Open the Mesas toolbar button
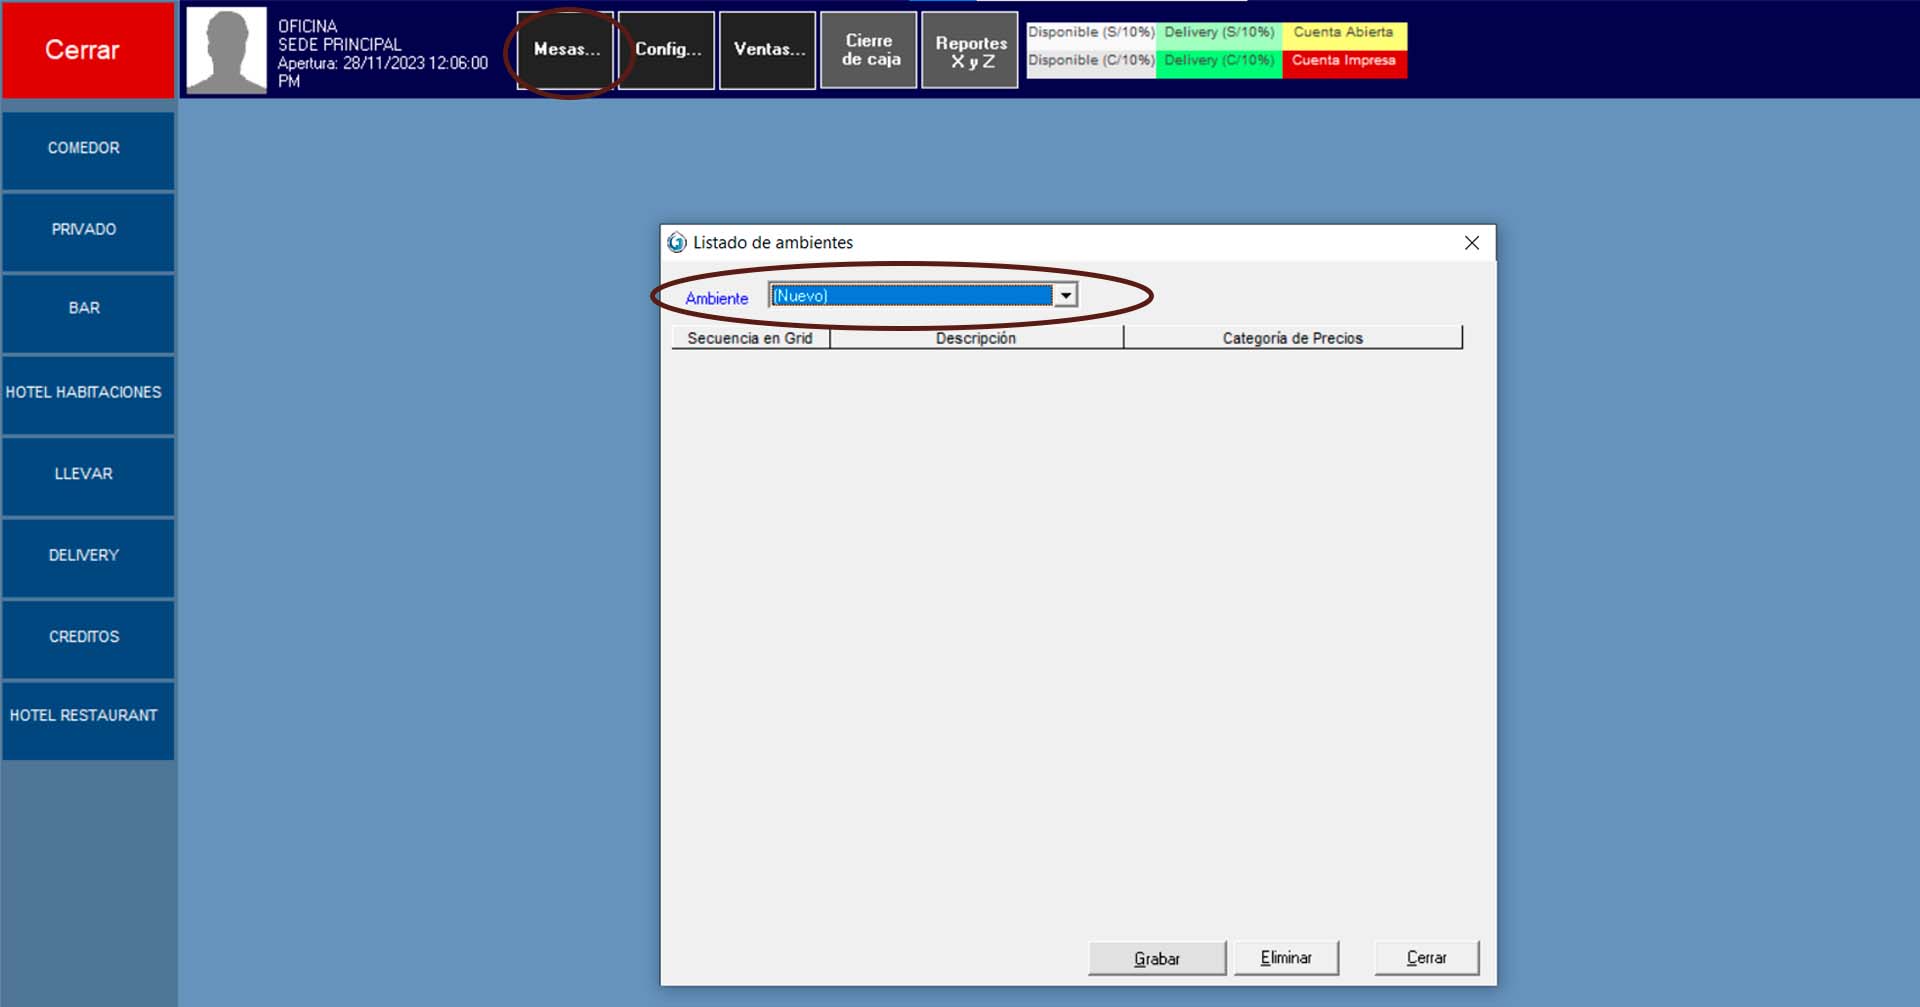This screenshot has height=1007, width=1920. [566, 50]
